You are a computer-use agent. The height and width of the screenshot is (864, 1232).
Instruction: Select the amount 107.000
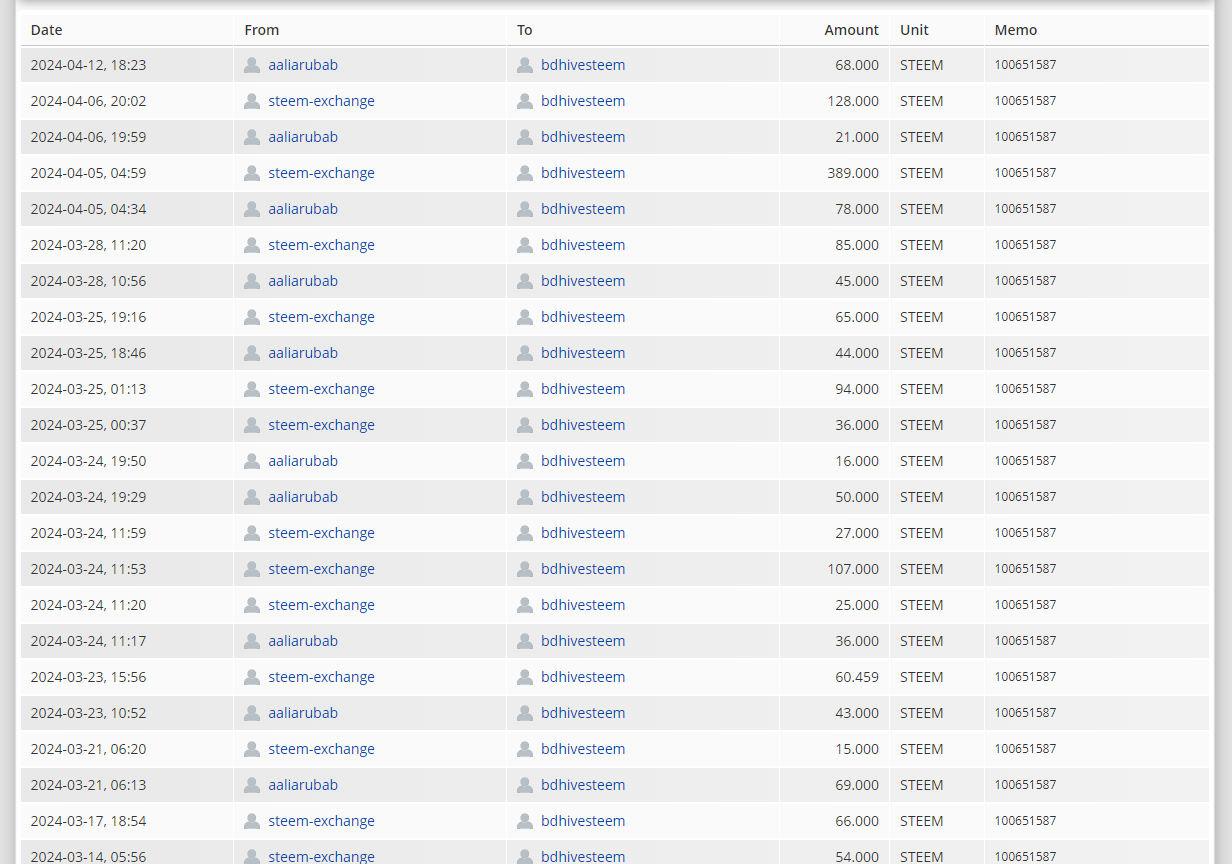(853, 569)
